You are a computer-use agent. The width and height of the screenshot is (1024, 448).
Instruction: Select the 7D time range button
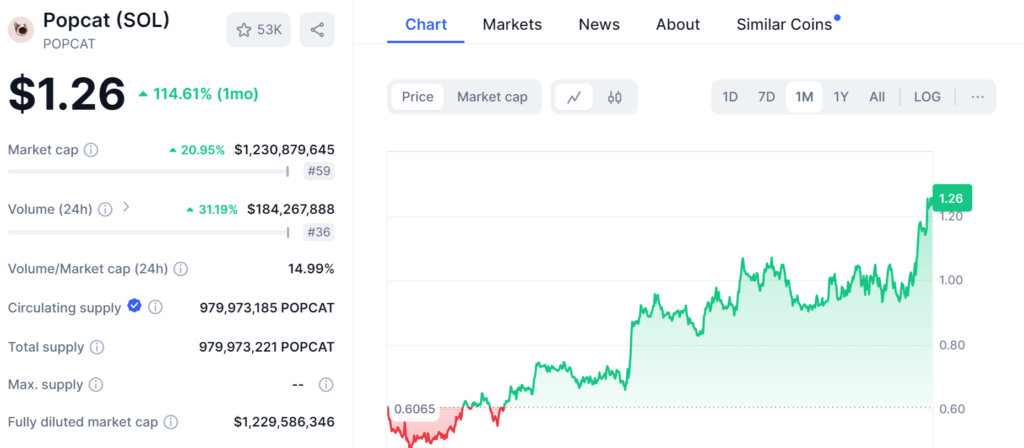pos(766,97)
